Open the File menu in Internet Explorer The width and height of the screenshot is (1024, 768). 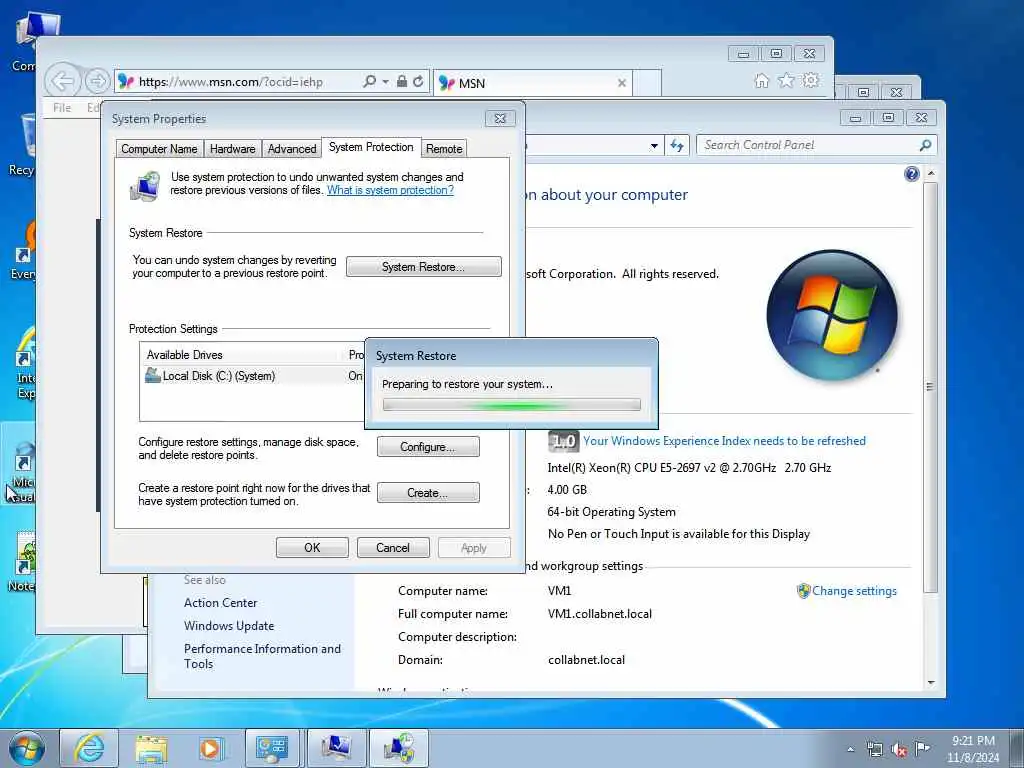tap(62, 108)
